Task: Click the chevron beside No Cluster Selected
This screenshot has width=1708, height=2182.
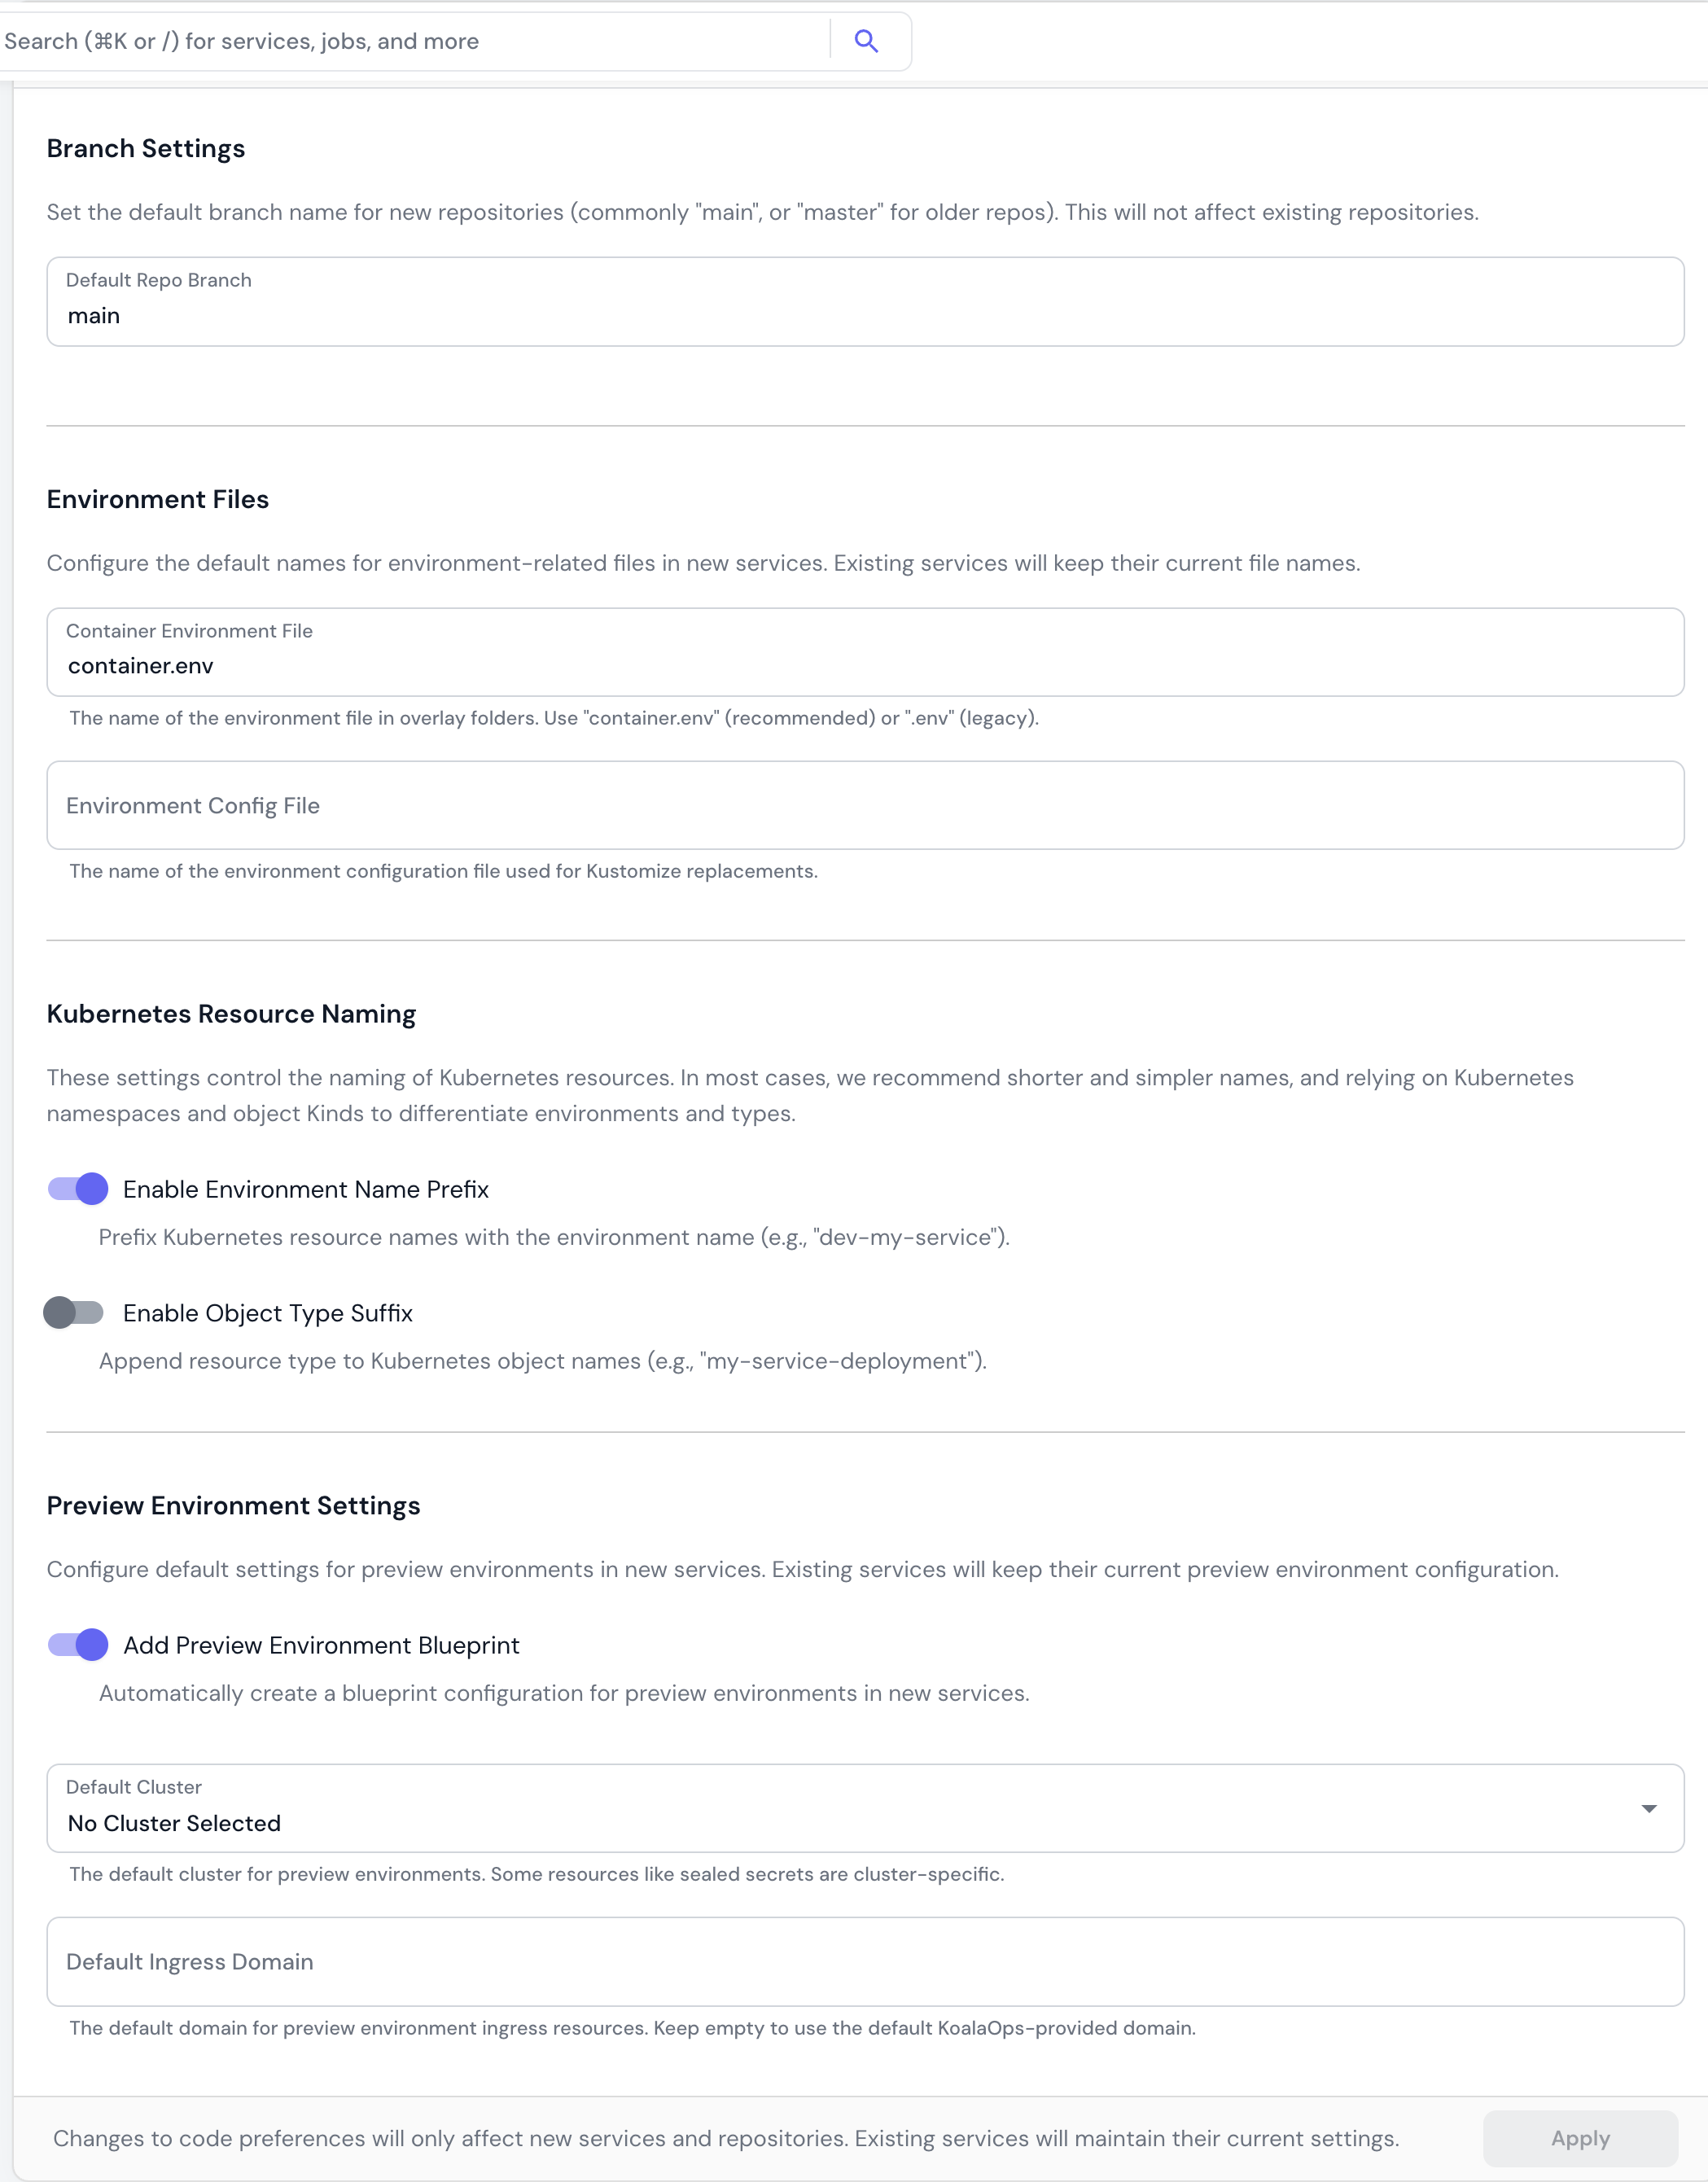Action: coord(1651,1808)
